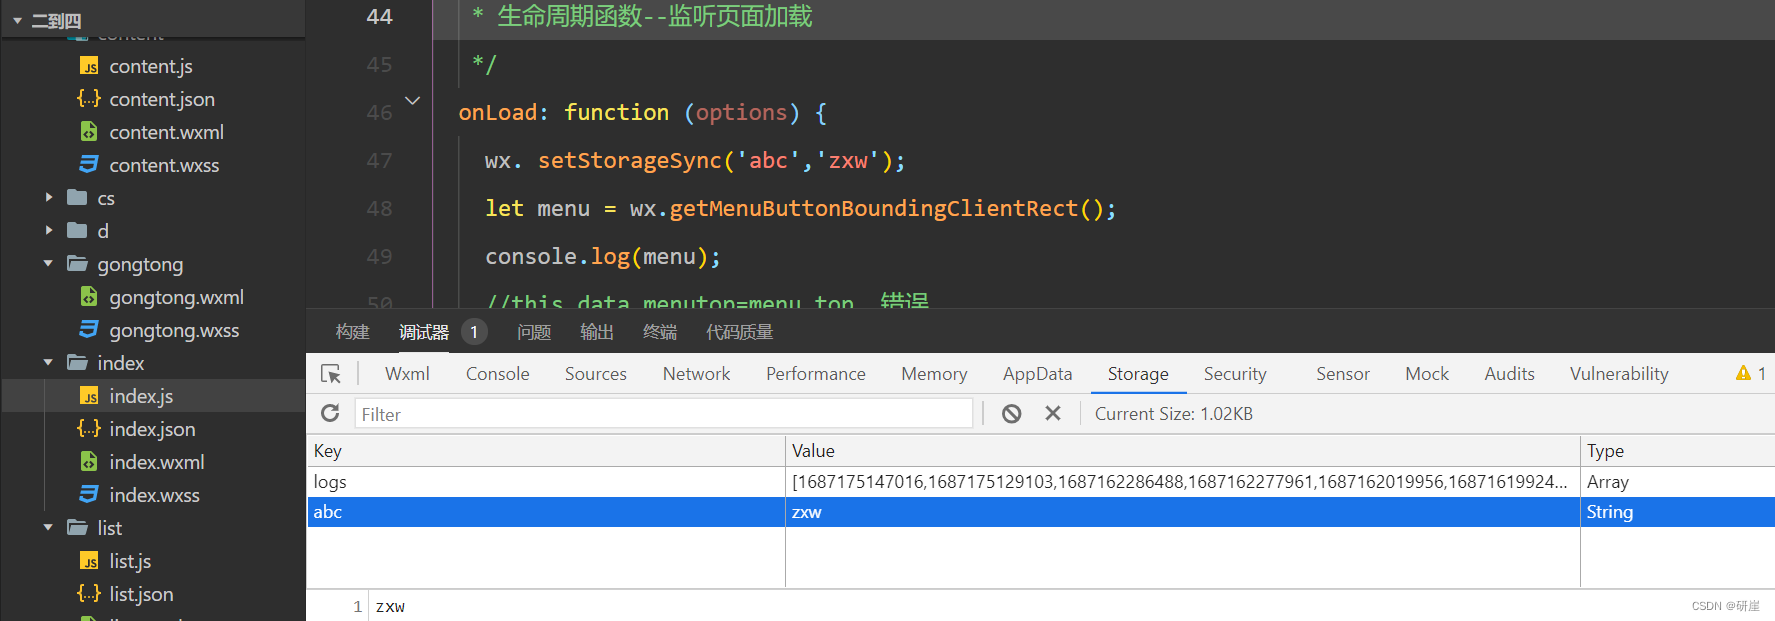Click the Array type cell

click(1677, 482)
